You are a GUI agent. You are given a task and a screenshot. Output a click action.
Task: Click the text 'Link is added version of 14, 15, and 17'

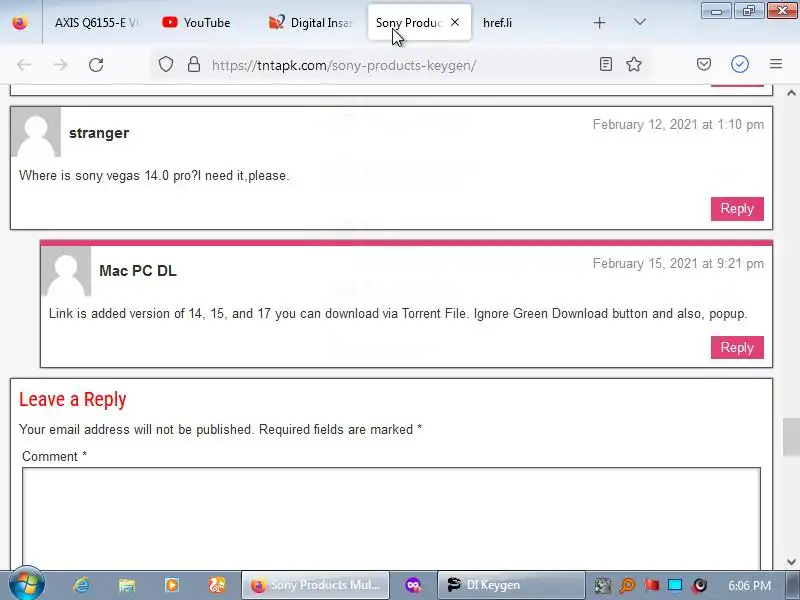160,313
